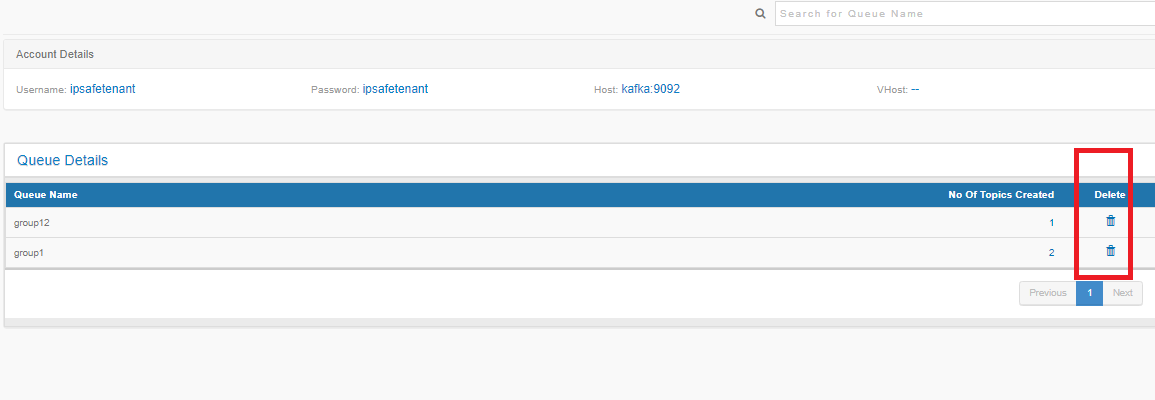Select page 1 in pagination
The height and width of the screenshot is (400, 1155).
point(1089,292)
